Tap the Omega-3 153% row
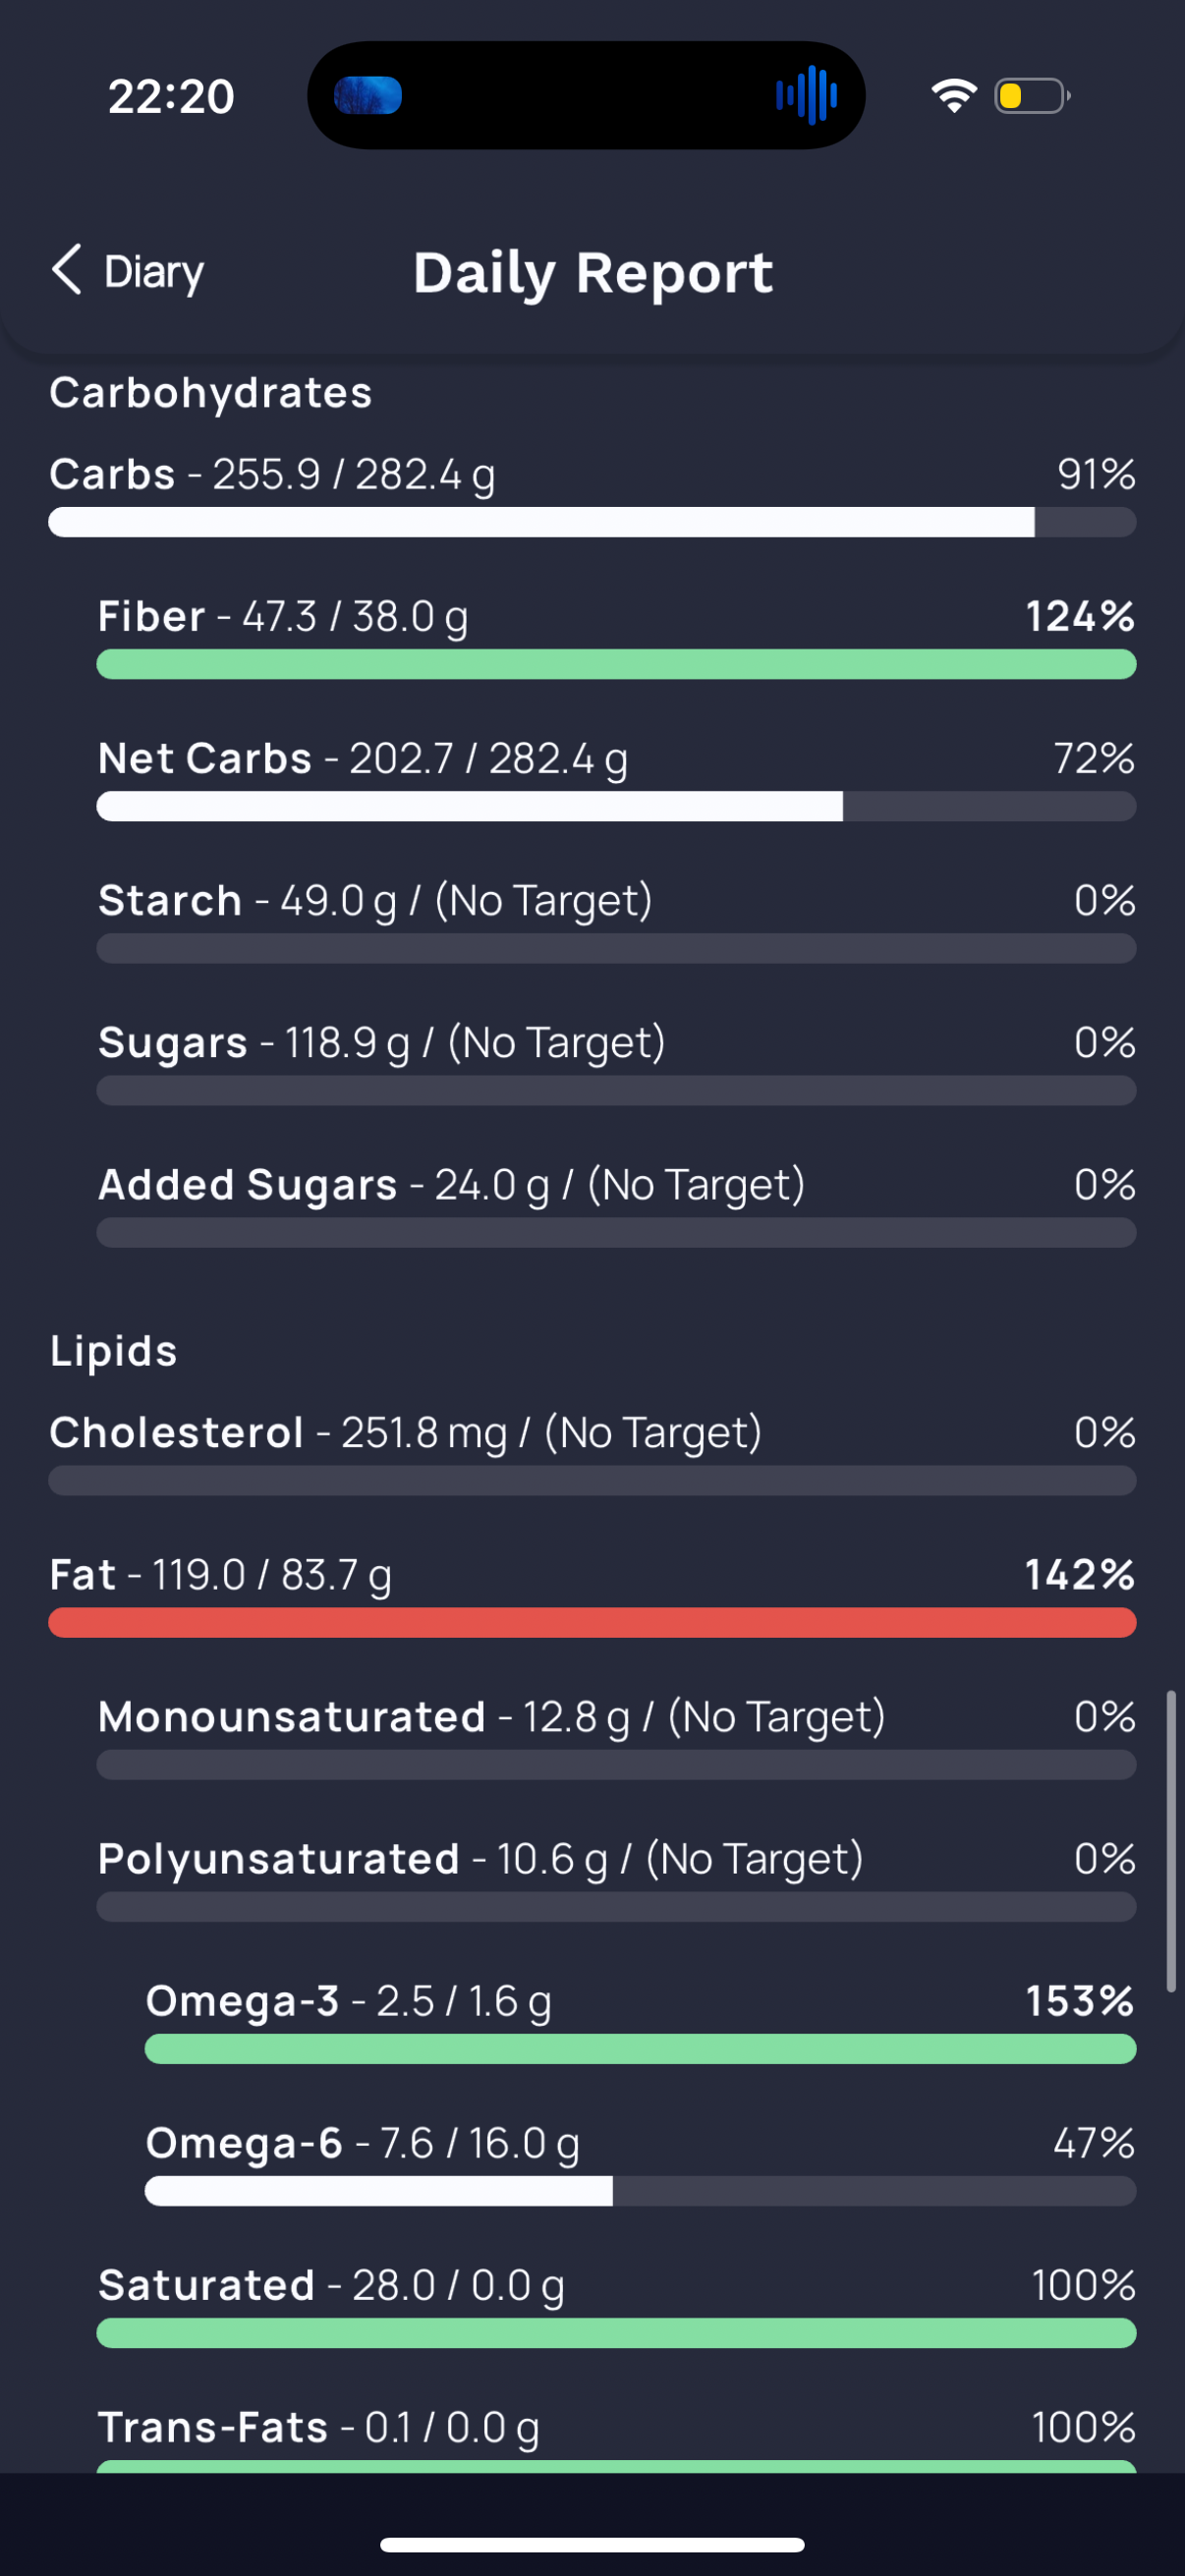 (x=640, y=2020)
